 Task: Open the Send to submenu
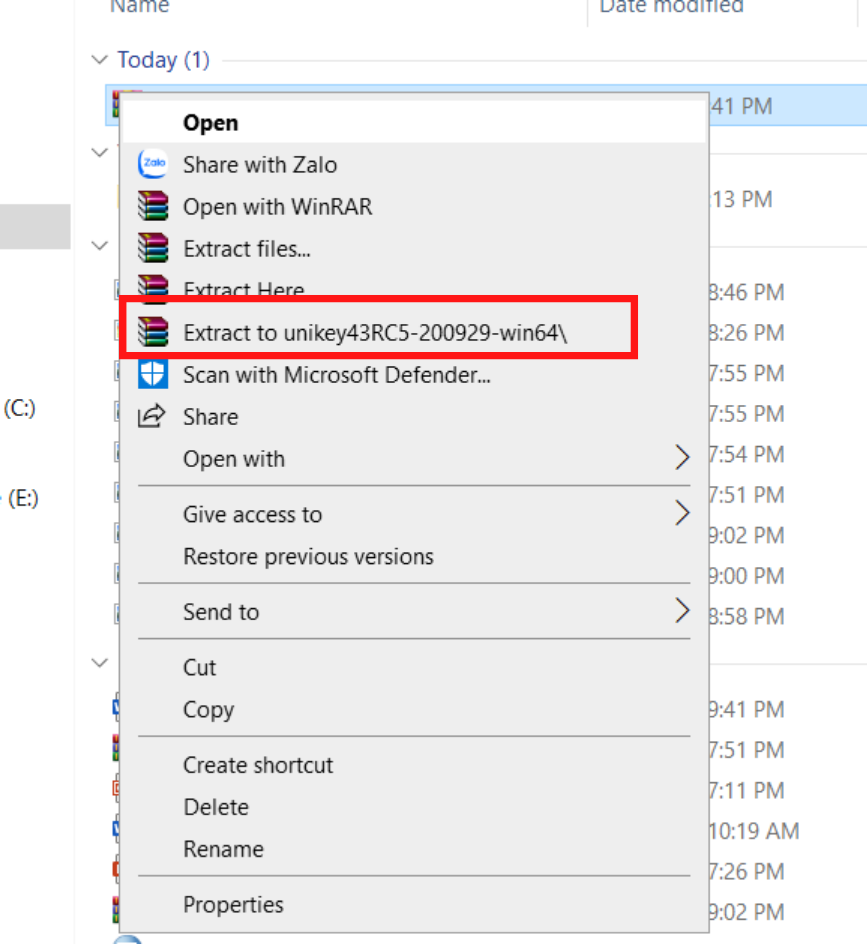point(414,612)
